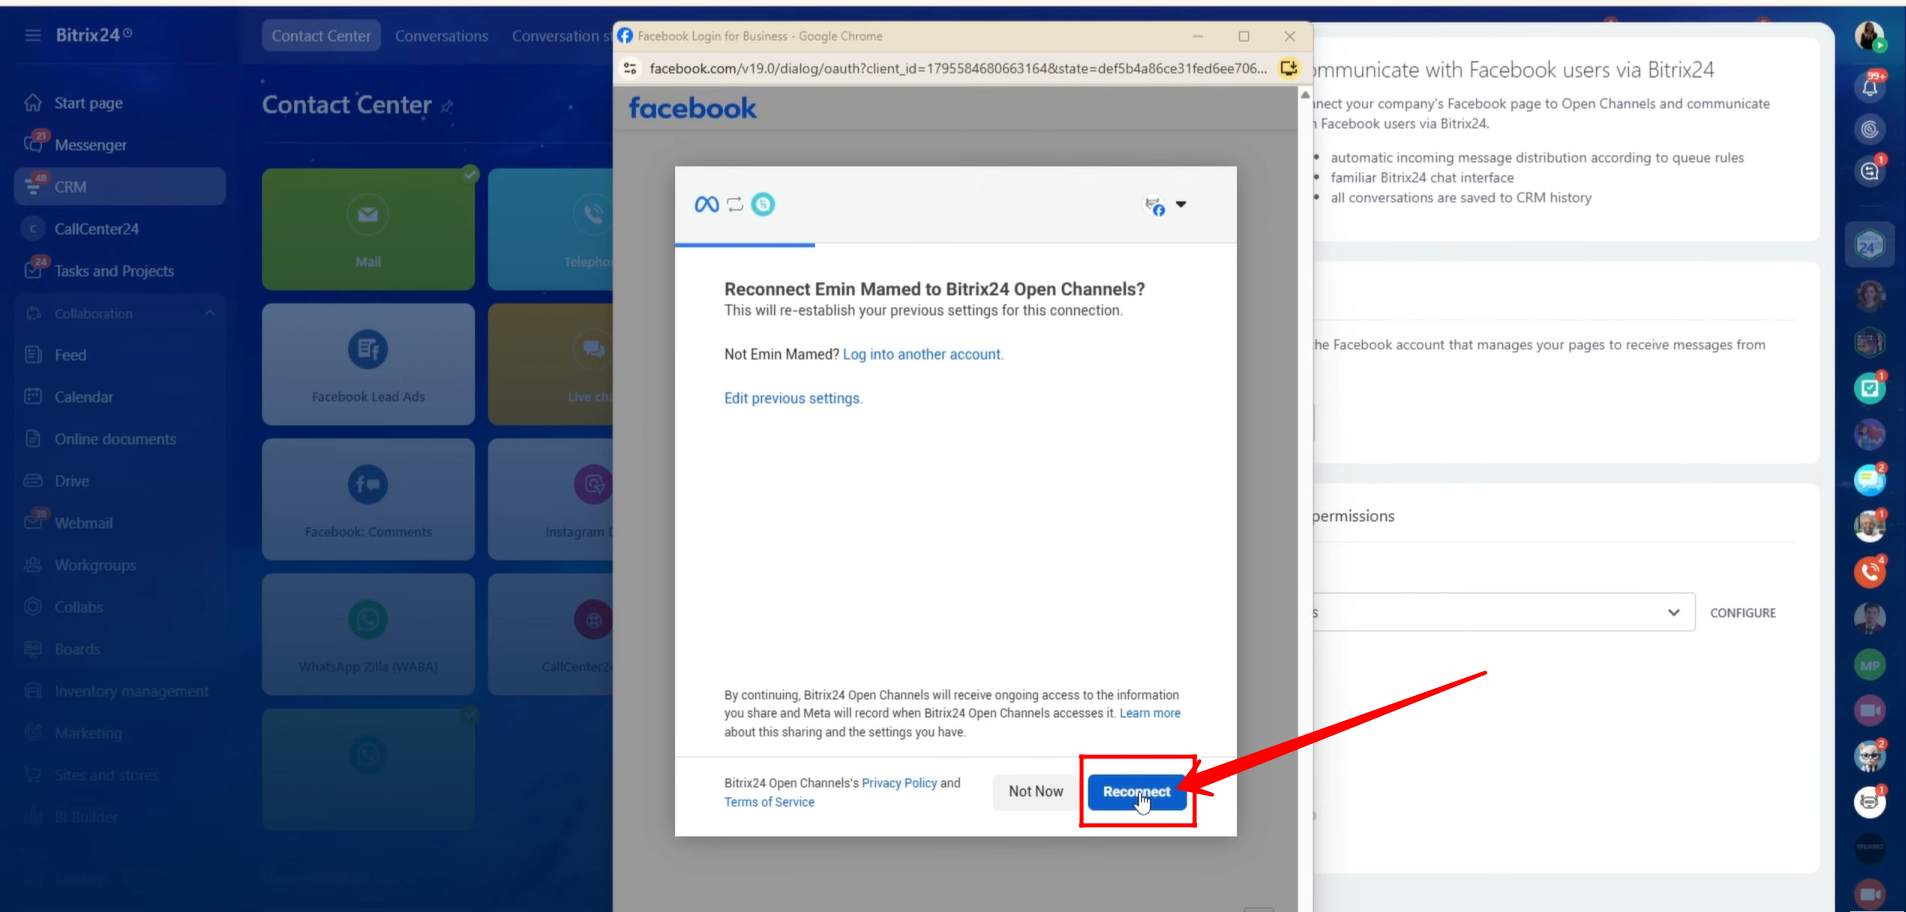The width and height of the screenshot is (1906, 912).
Task: Click the WhatsApp Zilla (WABA) tile icon
Action: coord(368,620)
